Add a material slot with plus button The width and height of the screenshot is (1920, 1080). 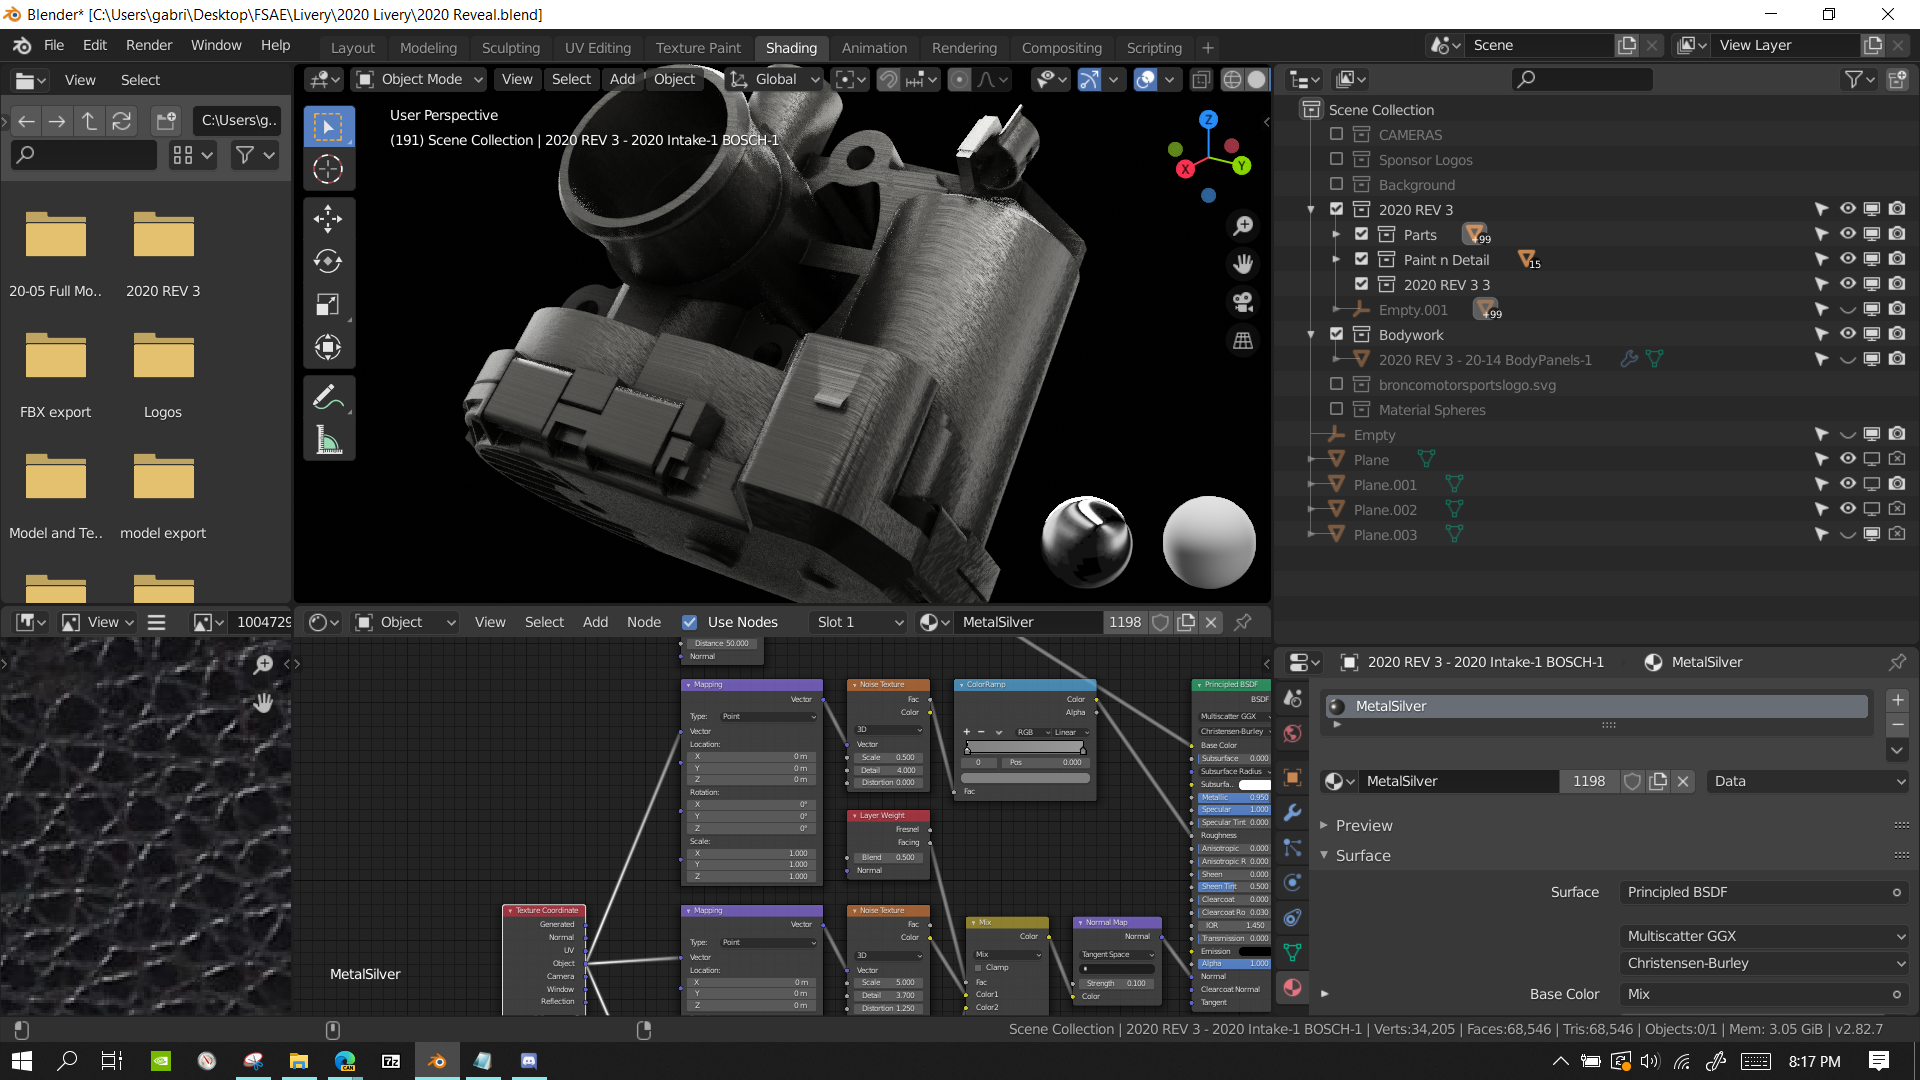click(1898, 700)
